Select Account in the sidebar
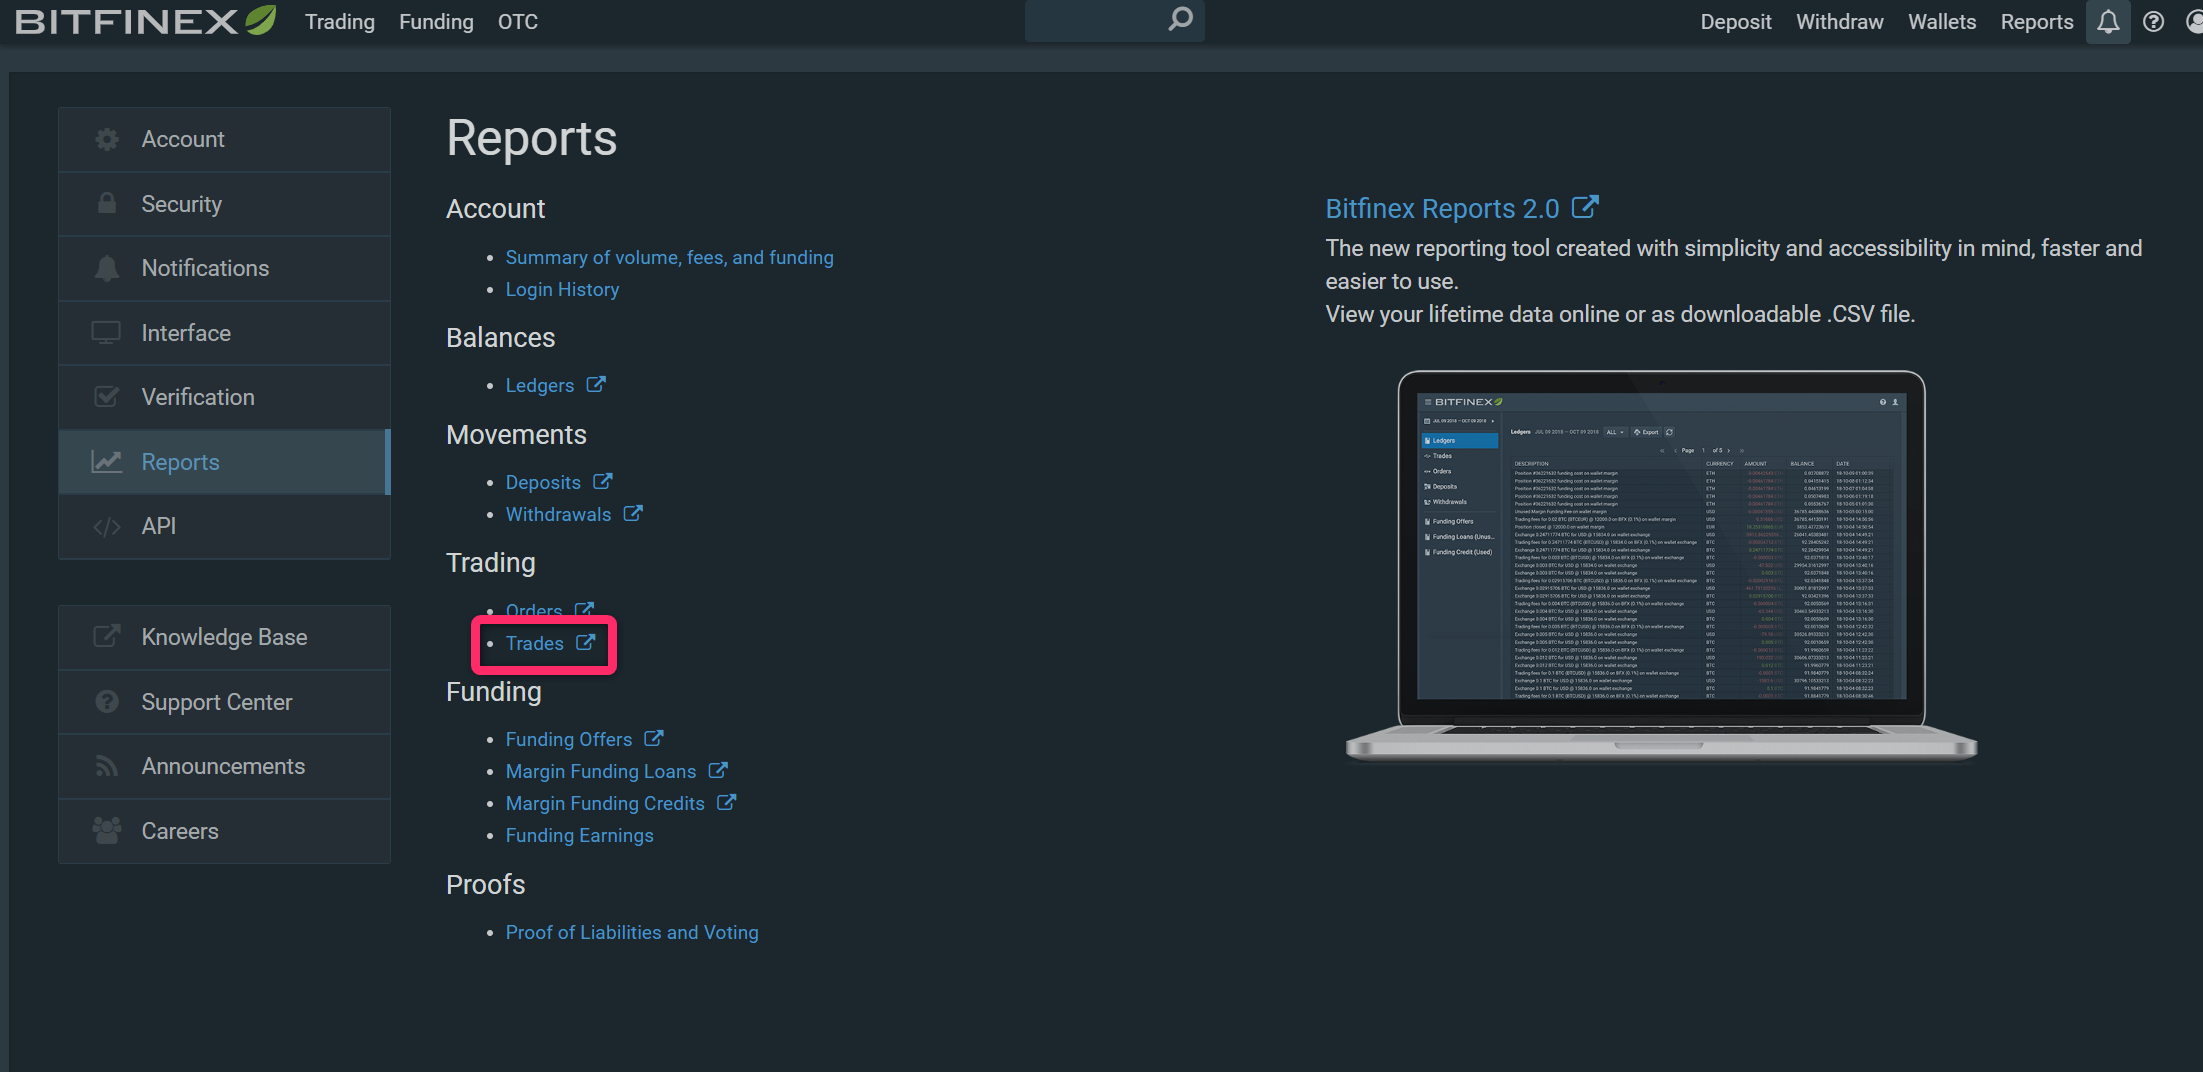This screenshot has height=1072, width=2203. pos(224,140)
